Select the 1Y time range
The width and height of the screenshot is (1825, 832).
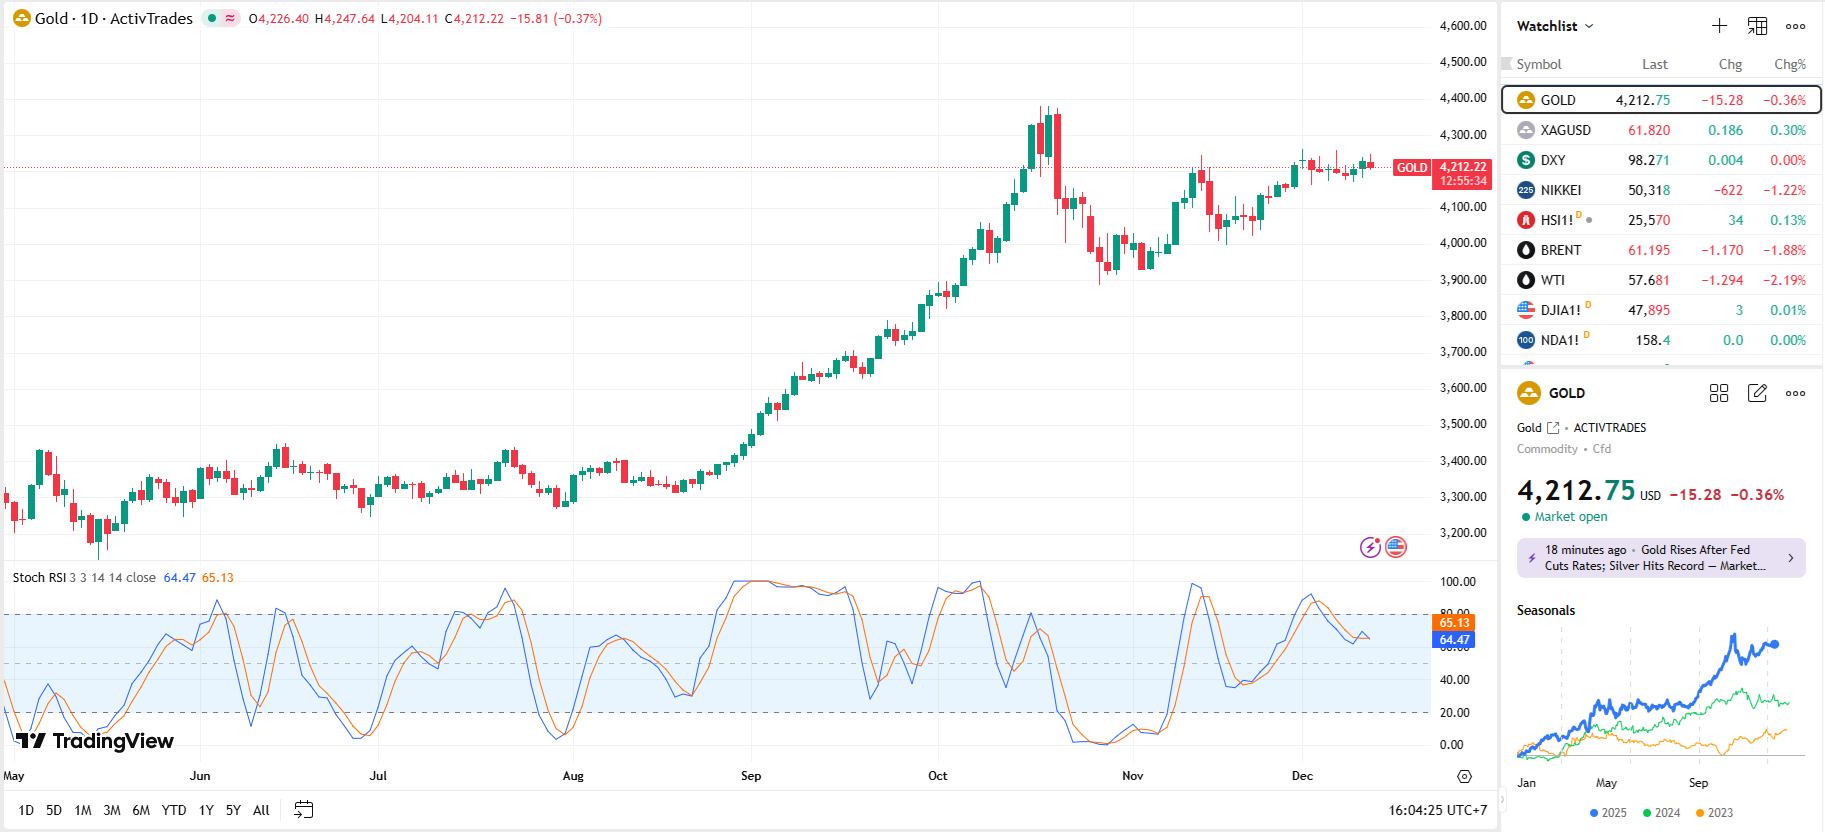click(x=206, y=810)
